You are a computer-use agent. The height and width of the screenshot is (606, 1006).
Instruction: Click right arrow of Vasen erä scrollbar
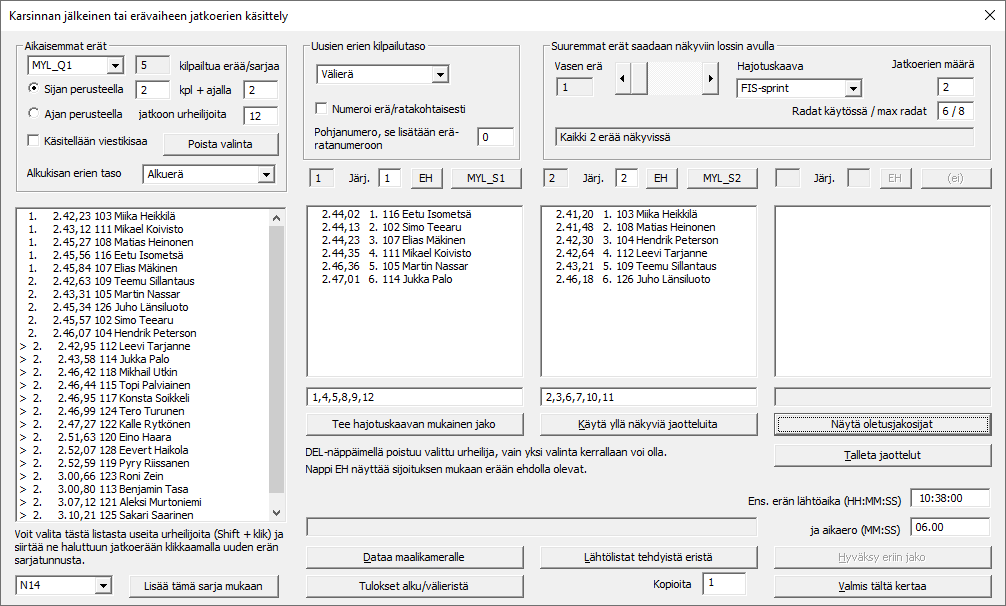710,77
